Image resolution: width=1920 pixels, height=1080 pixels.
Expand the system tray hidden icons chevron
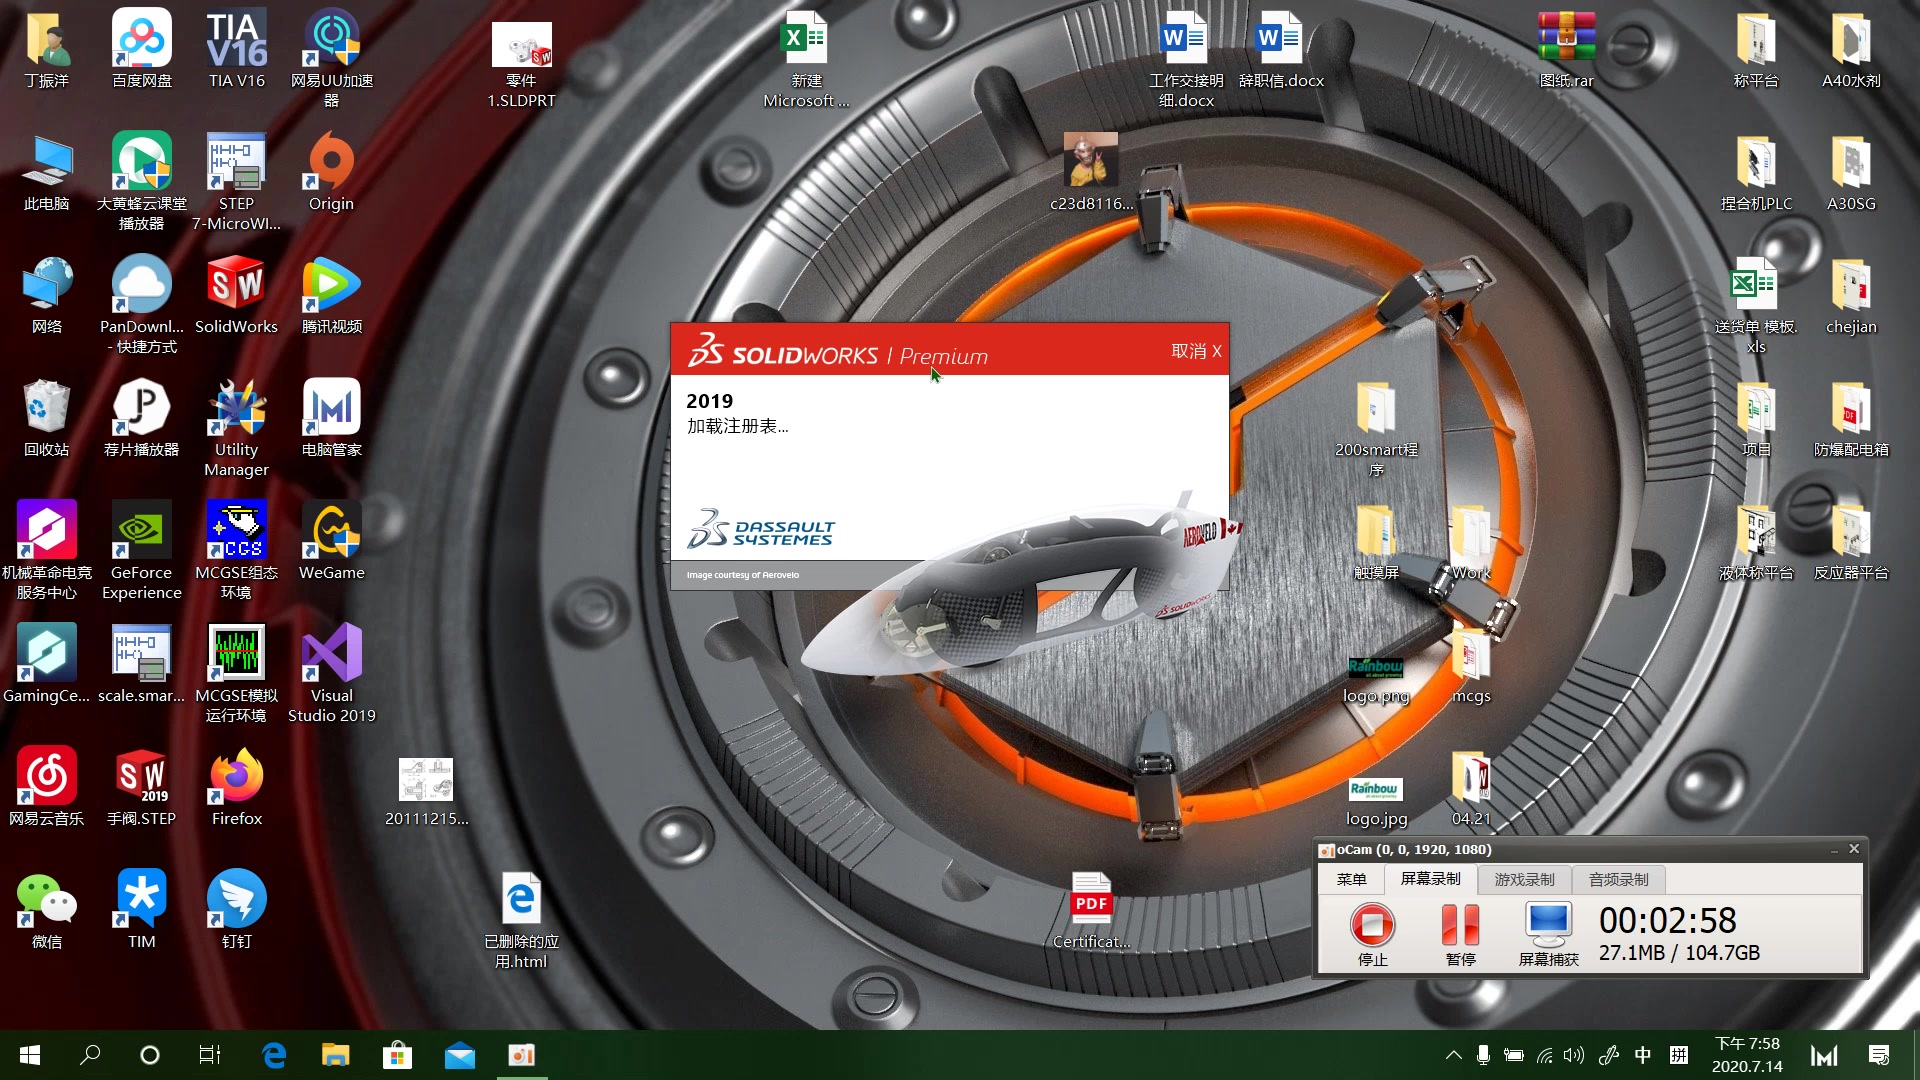click(1454, 1055)
